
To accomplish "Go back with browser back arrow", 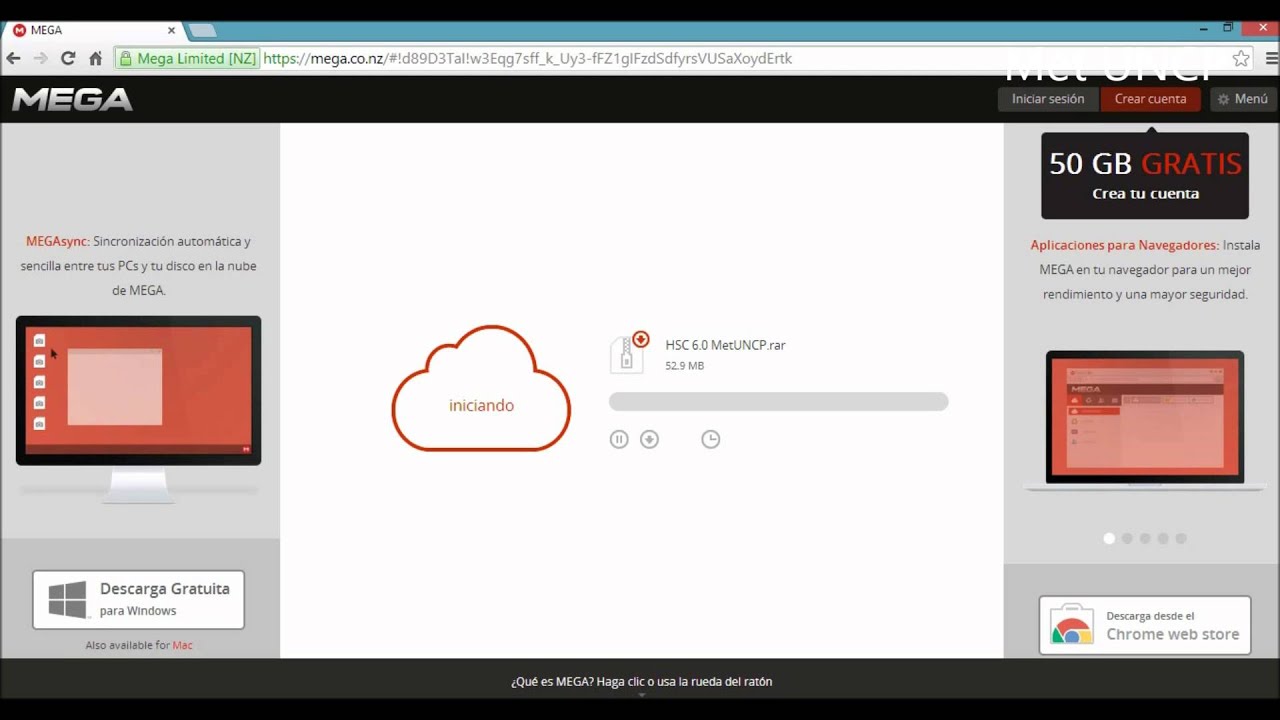I will point(13,59).
